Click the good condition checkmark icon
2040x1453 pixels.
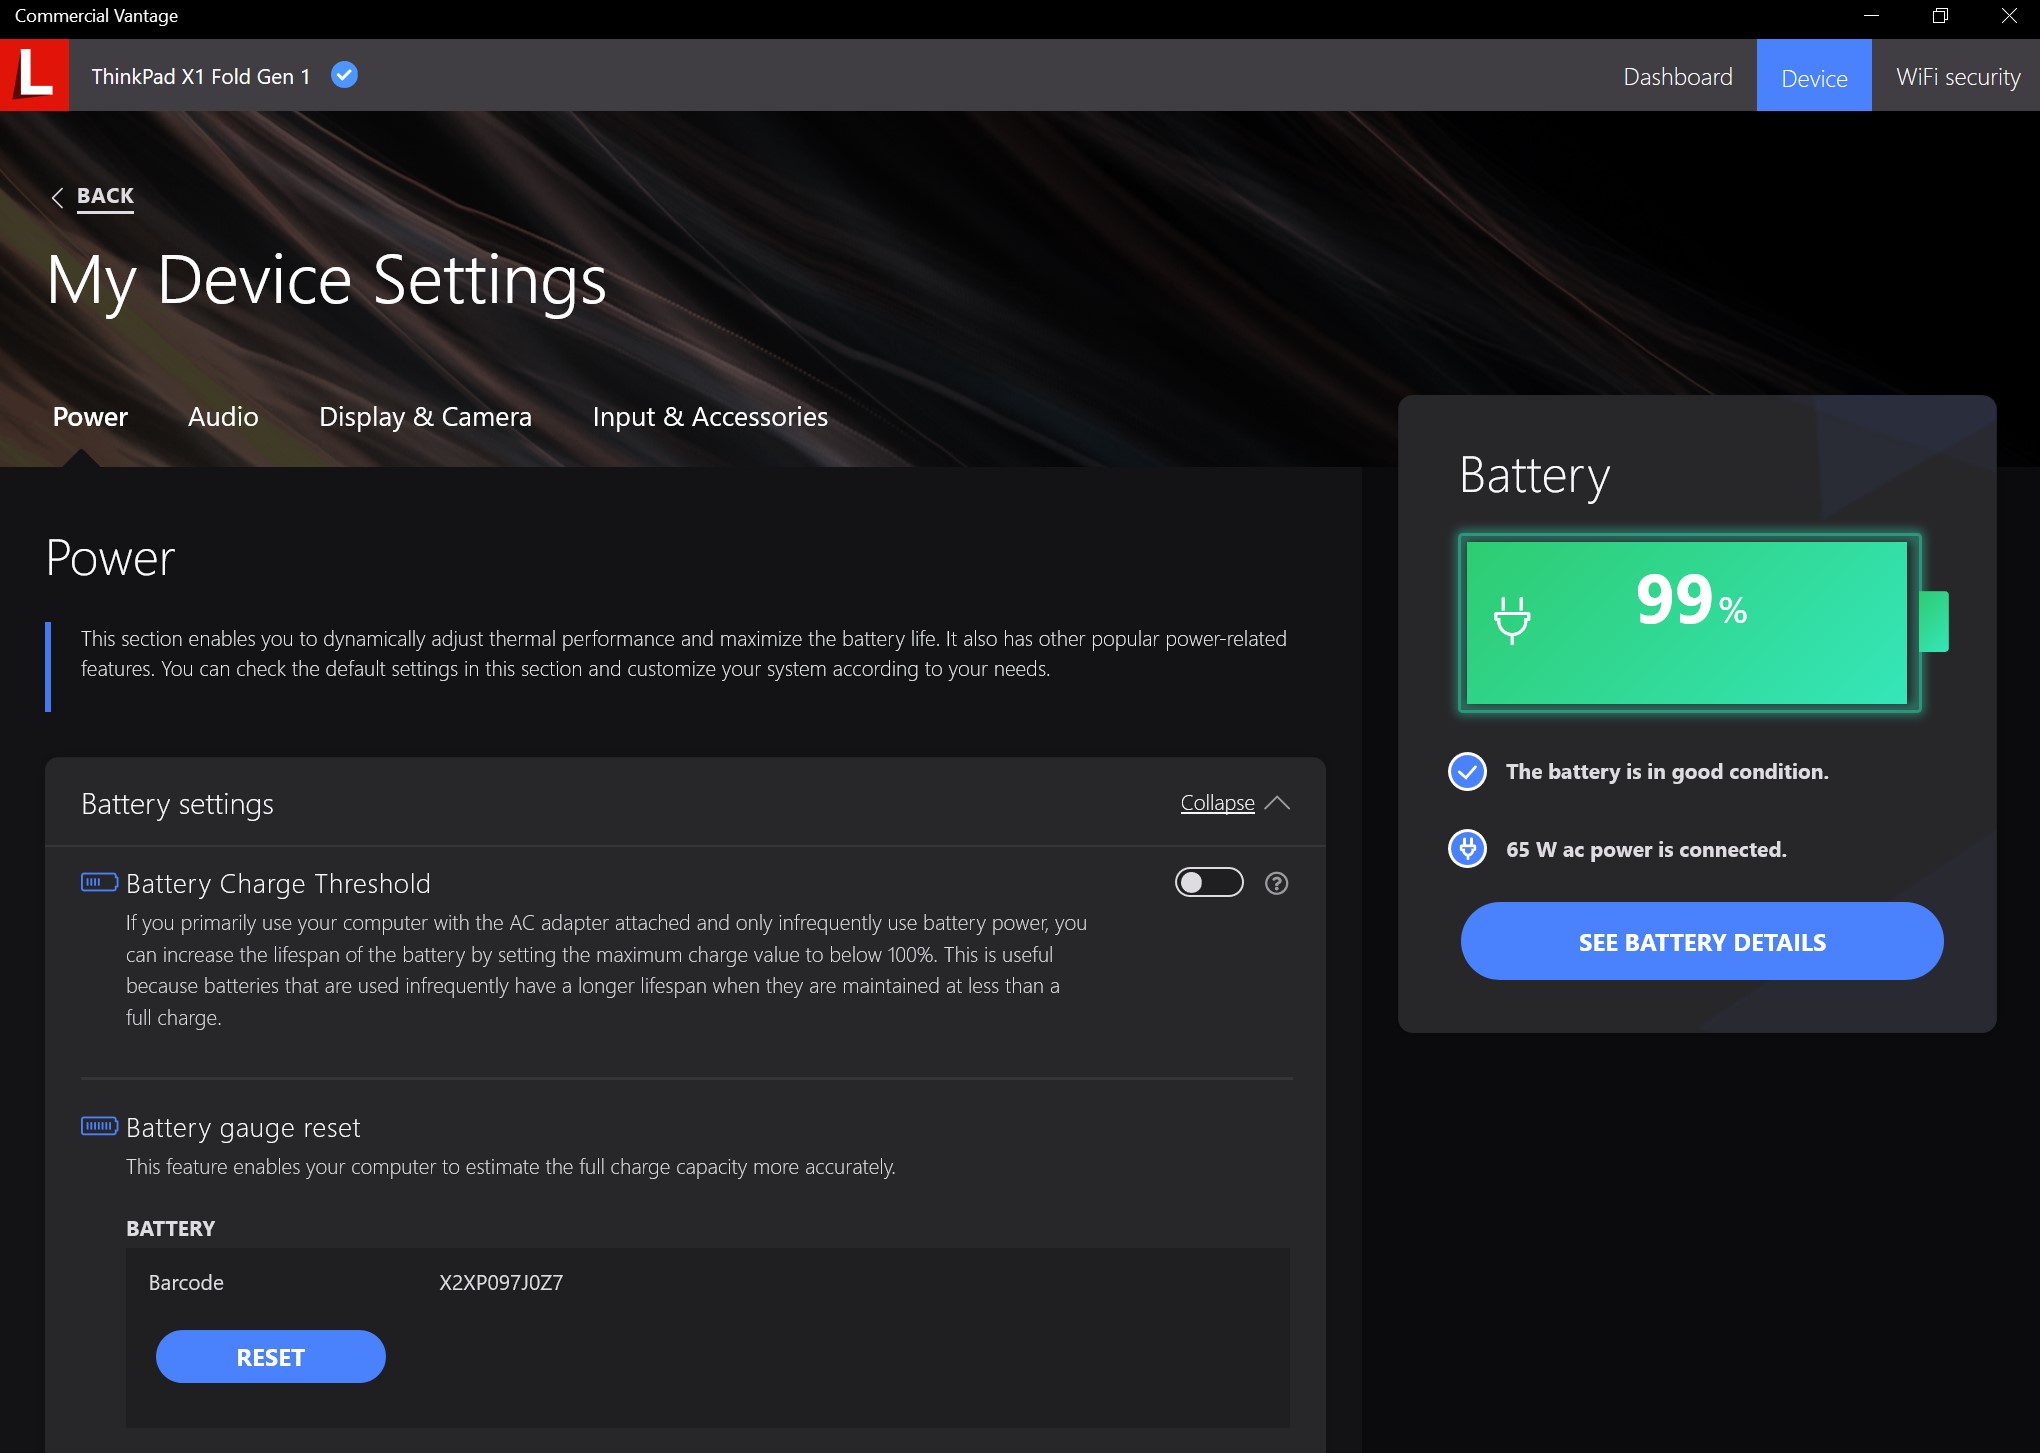pyautogui.click(x=1467, y=771)
